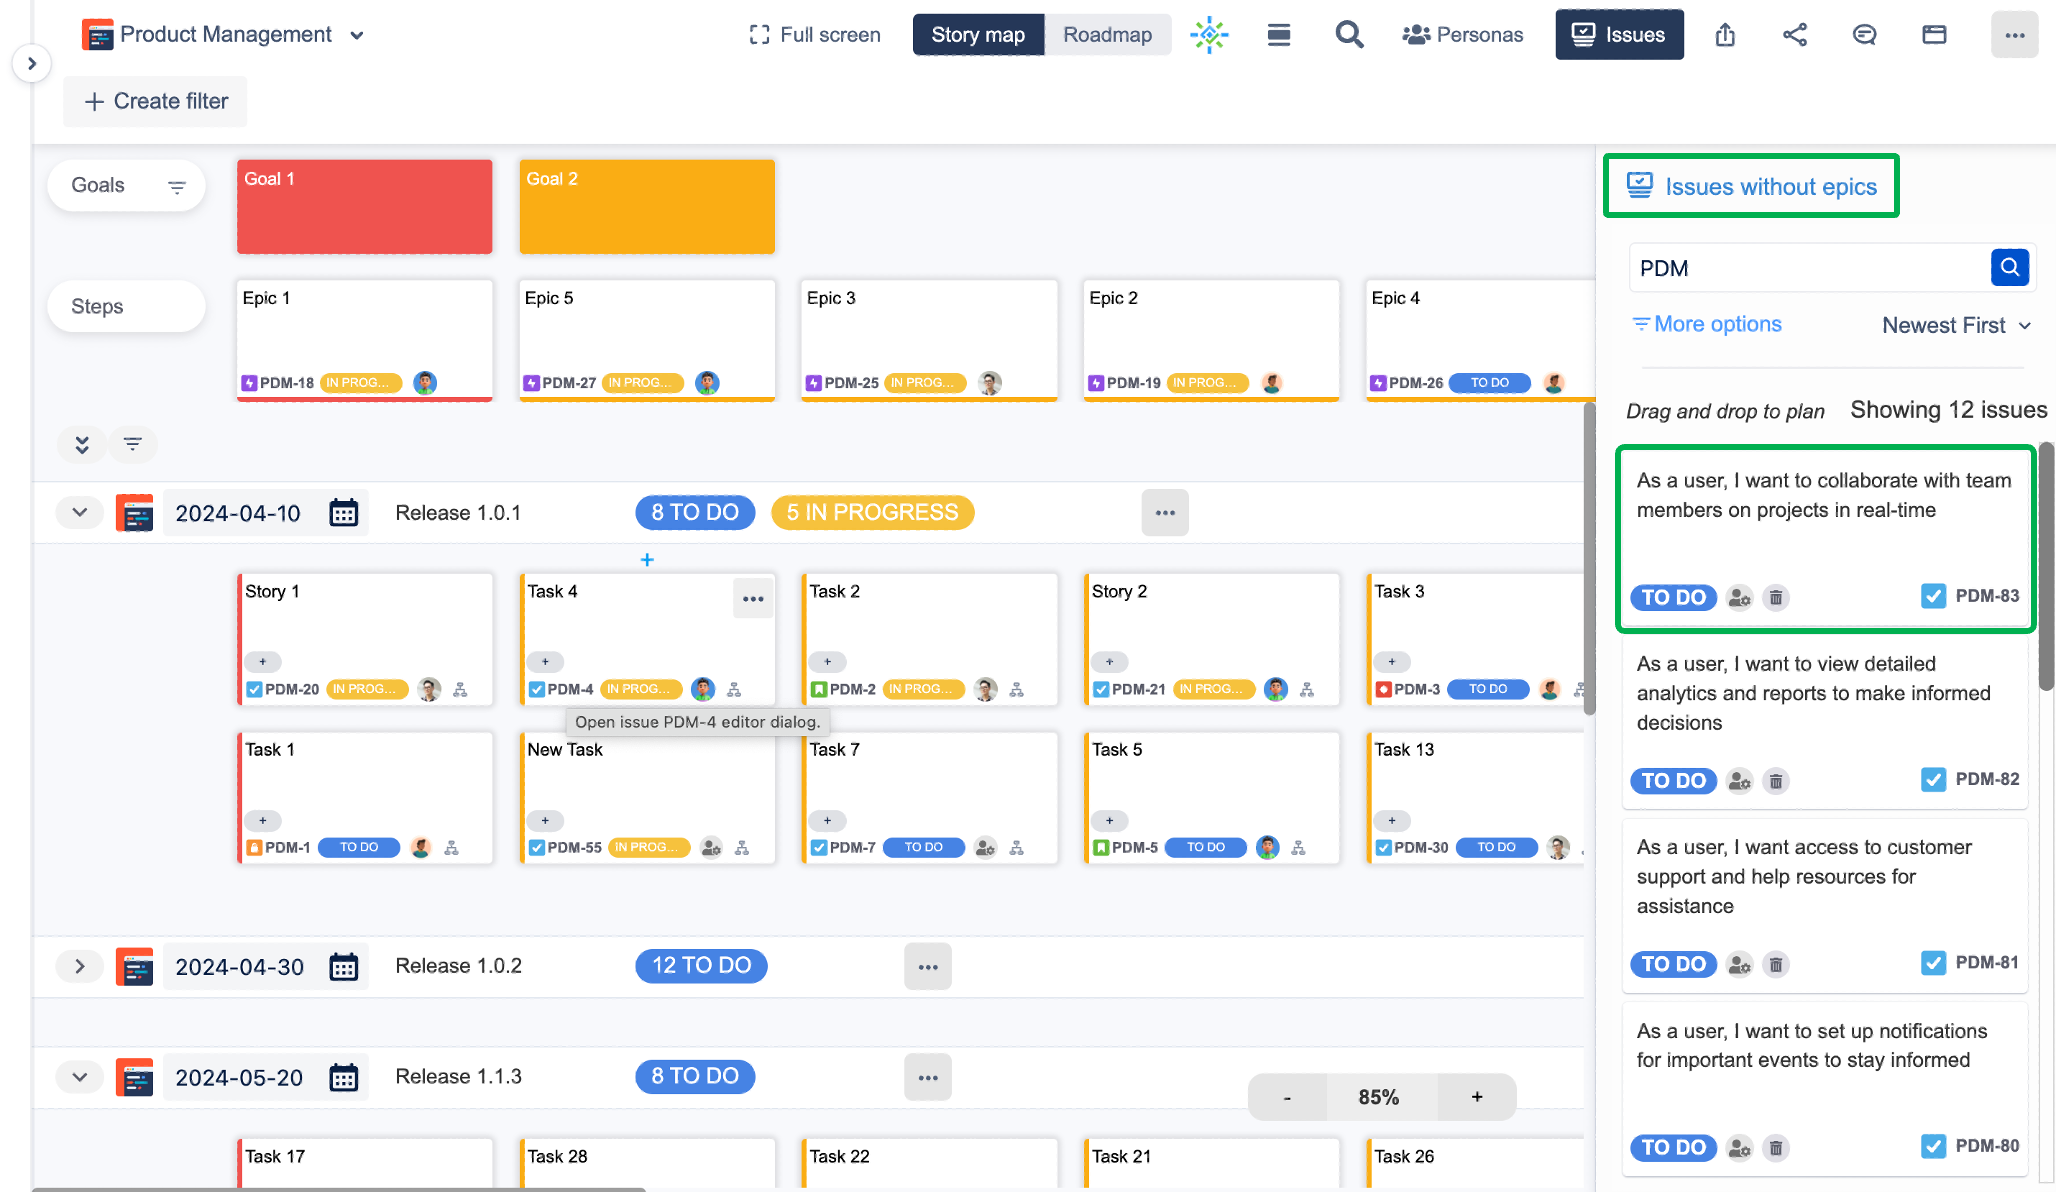Toggle the Issues panel button
Screen dimensions: 2056x1192
[1619, 35]
